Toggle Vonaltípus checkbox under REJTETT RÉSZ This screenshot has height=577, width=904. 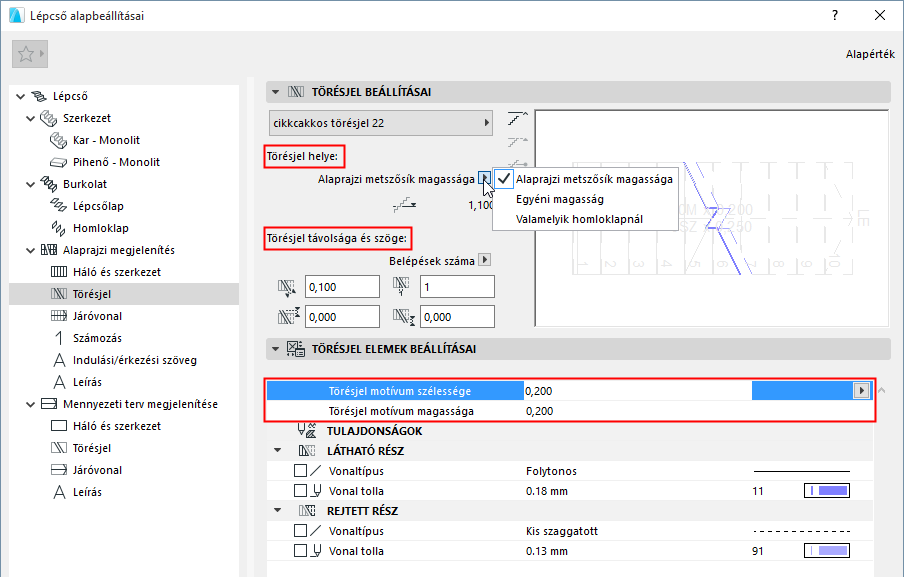point(300,531)
